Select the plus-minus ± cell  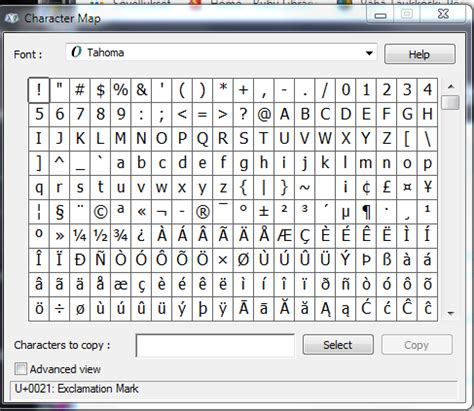(264, 212)
